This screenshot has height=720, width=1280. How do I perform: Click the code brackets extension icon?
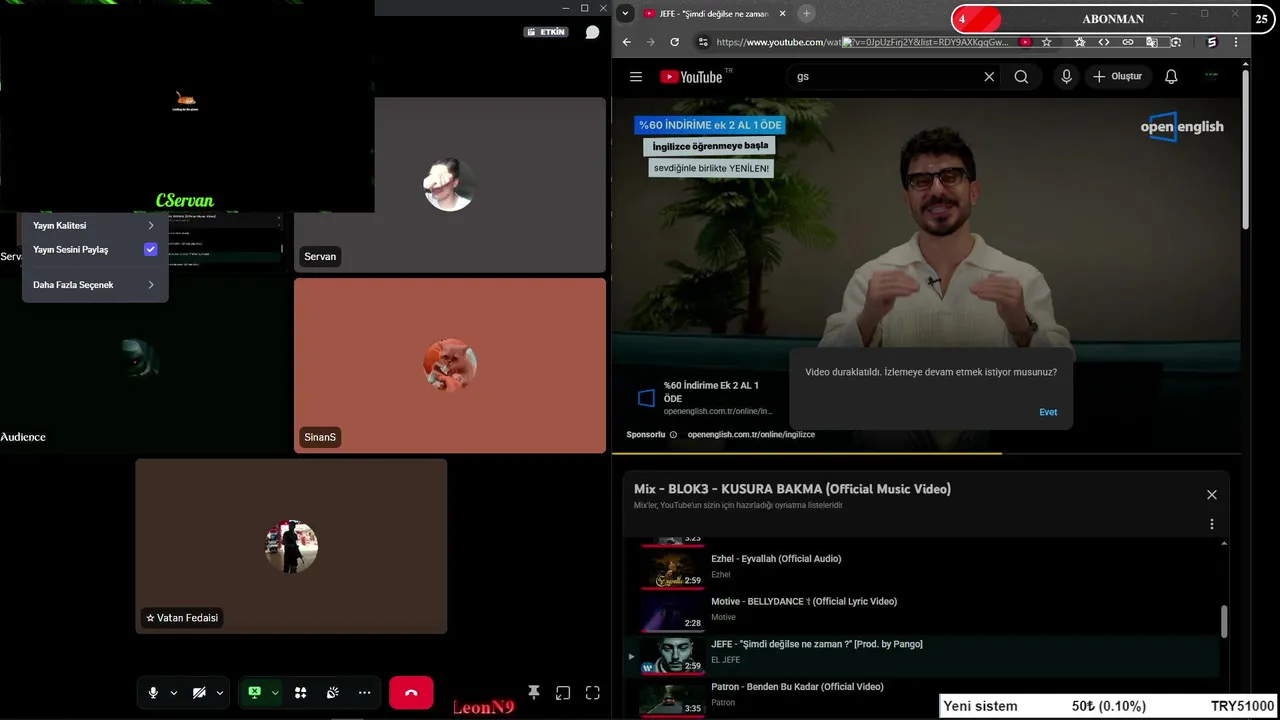[1104, 42]
